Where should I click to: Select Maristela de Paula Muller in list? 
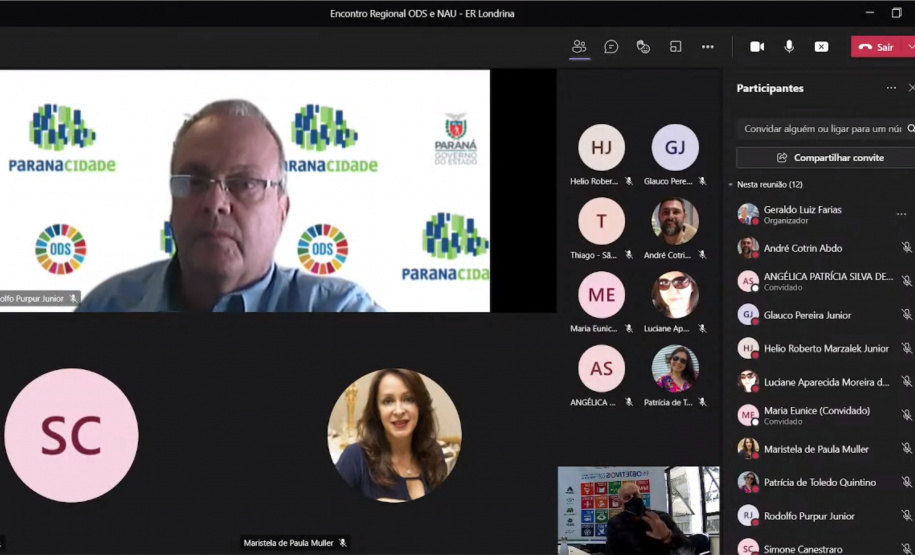pyautogui.click(x=816, y=449)
